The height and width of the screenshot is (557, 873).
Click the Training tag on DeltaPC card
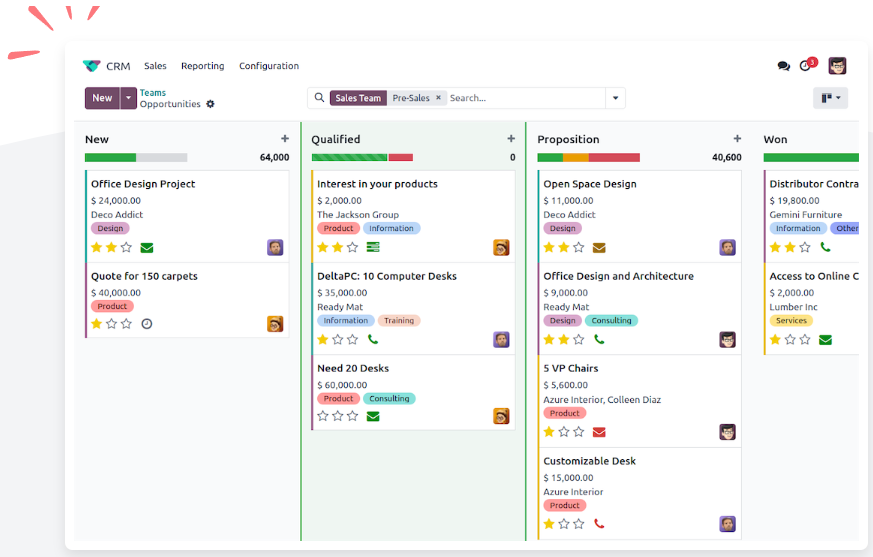click(x=399, y=321)
